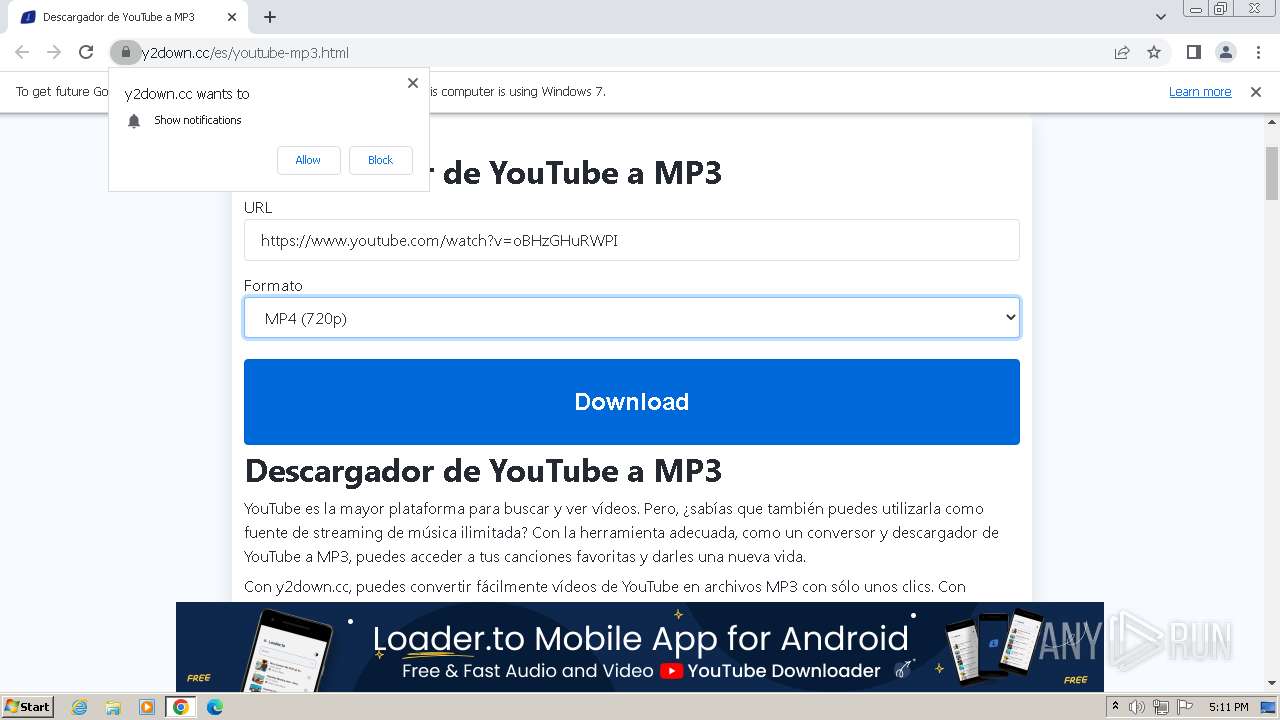This screenshot has height=720, width=1280.
Task: Open site info lock icon
Action: pyautogui.click(x=125, y=52)
